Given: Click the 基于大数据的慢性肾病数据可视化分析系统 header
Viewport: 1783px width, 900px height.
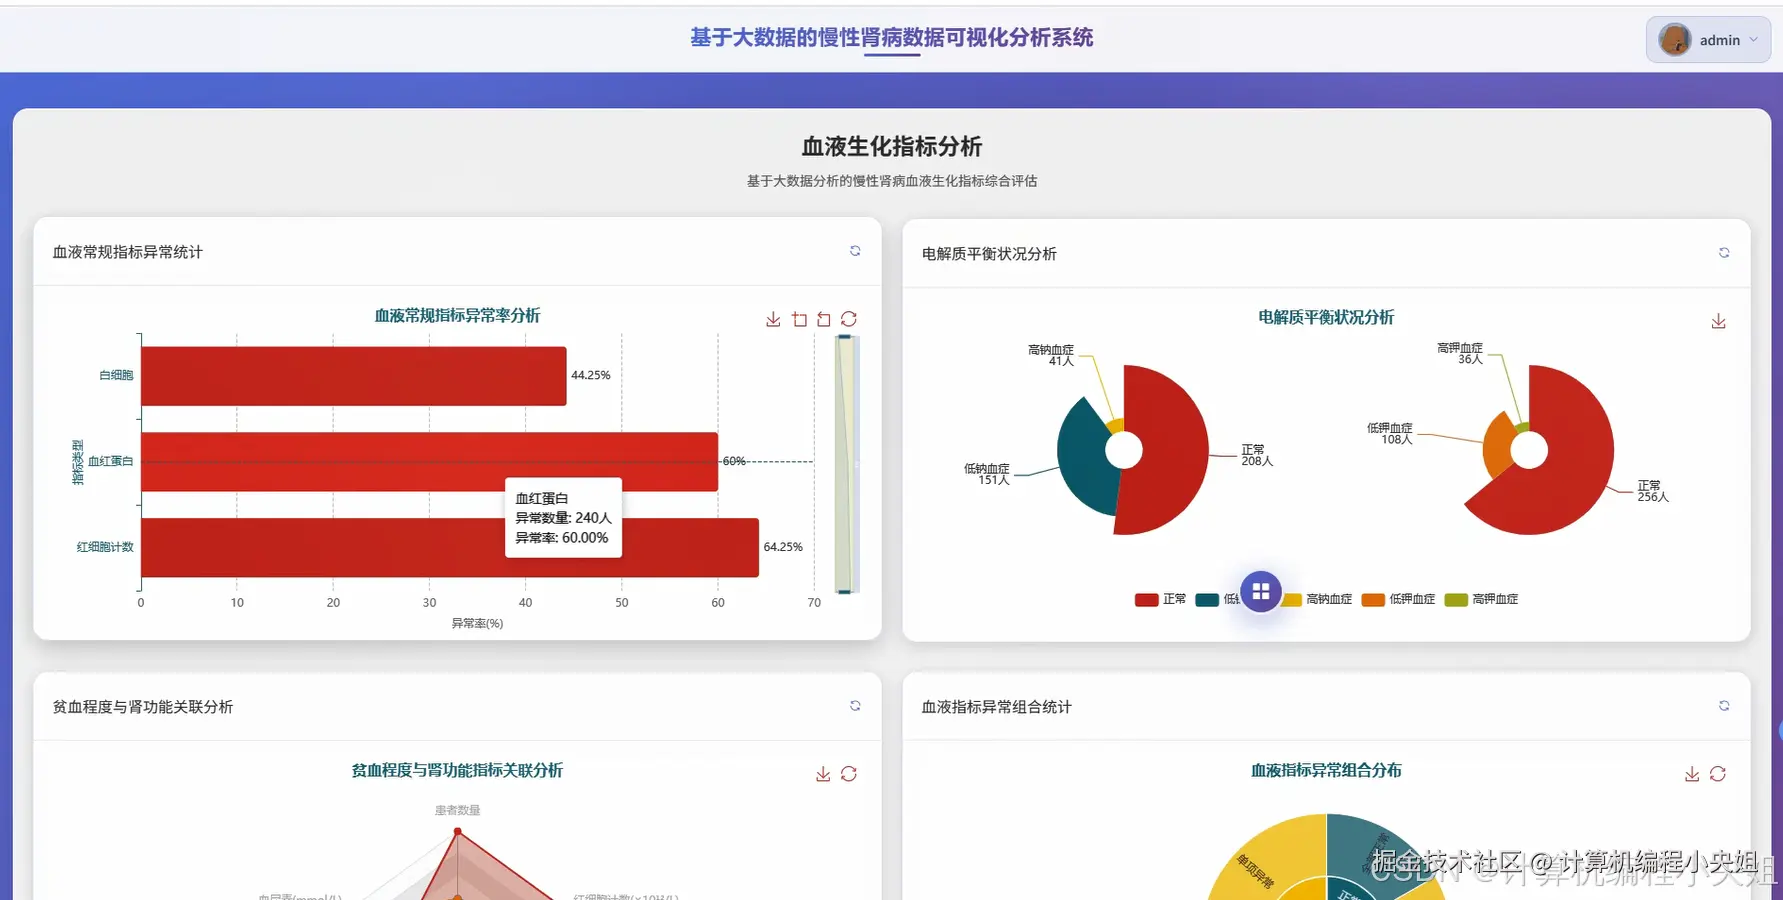Looking at the screenshot, I should tap(890, 38).
